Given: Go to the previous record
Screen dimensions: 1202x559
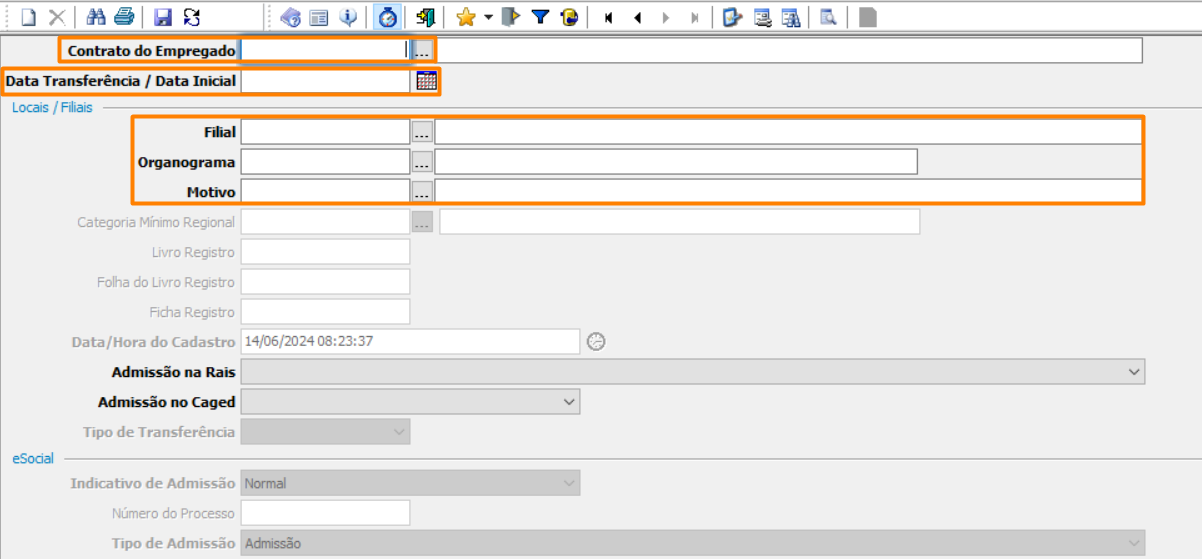Looking at the screenshot, I should coord(637,17).
